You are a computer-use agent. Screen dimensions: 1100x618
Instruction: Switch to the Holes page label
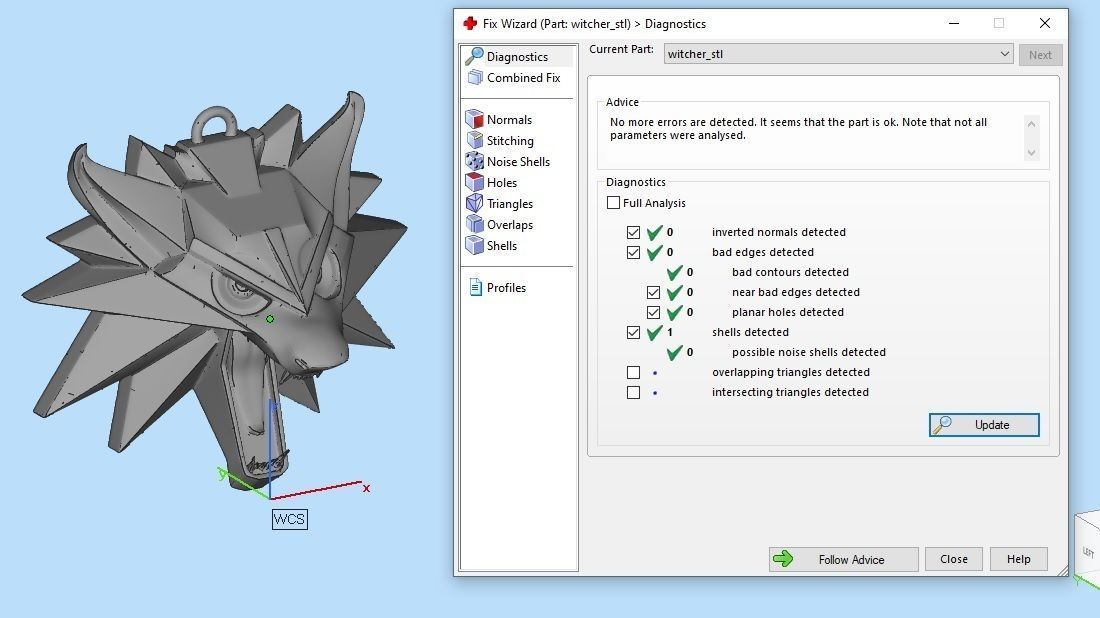[502, 183]
